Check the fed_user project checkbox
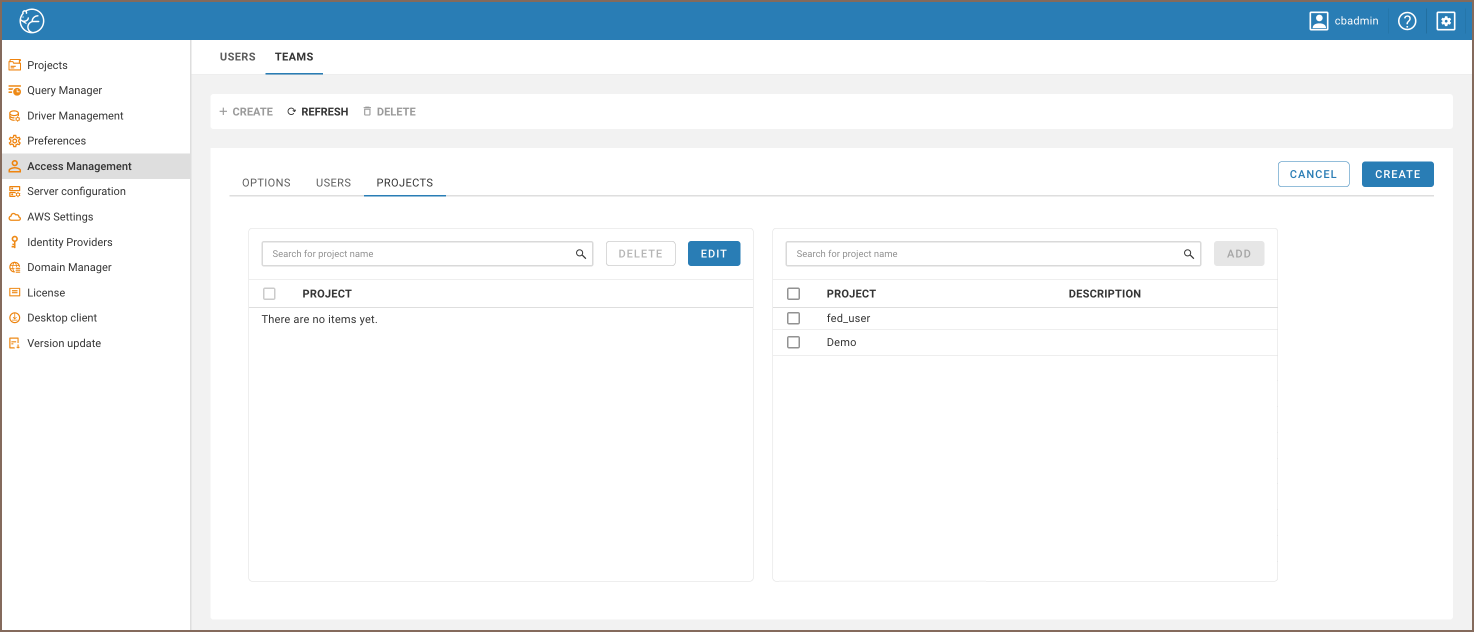This screenshot has height=632, width=1474. (794, 318)
